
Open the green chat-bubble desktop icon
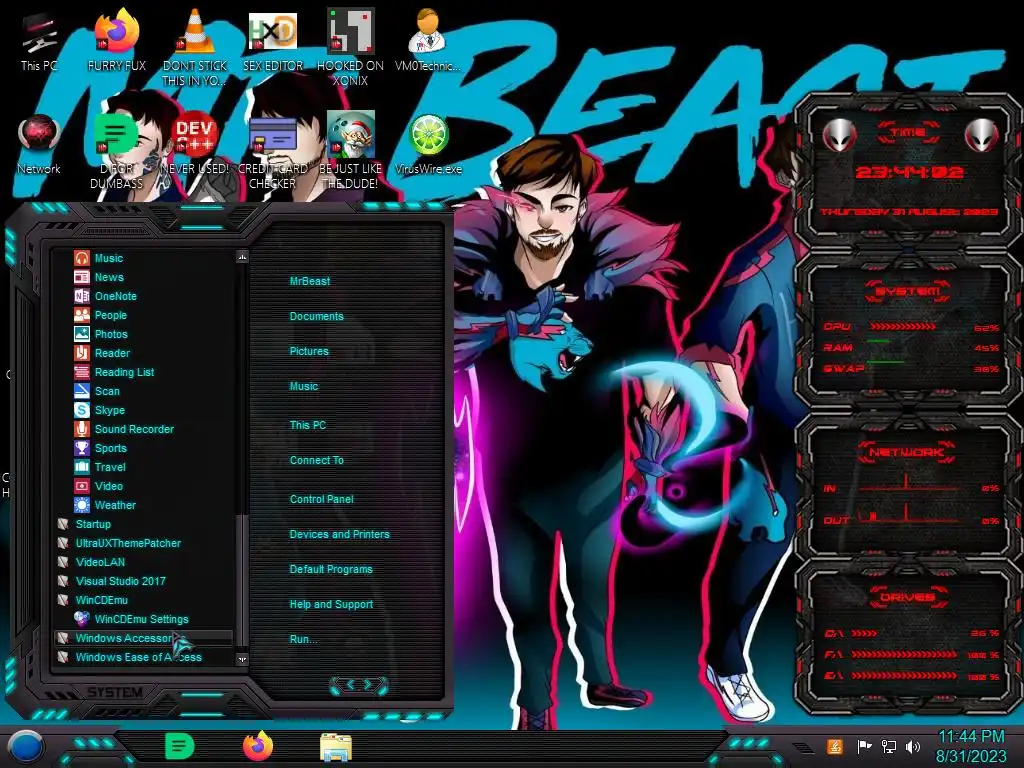pyautogui.click(x=116, y=152)
